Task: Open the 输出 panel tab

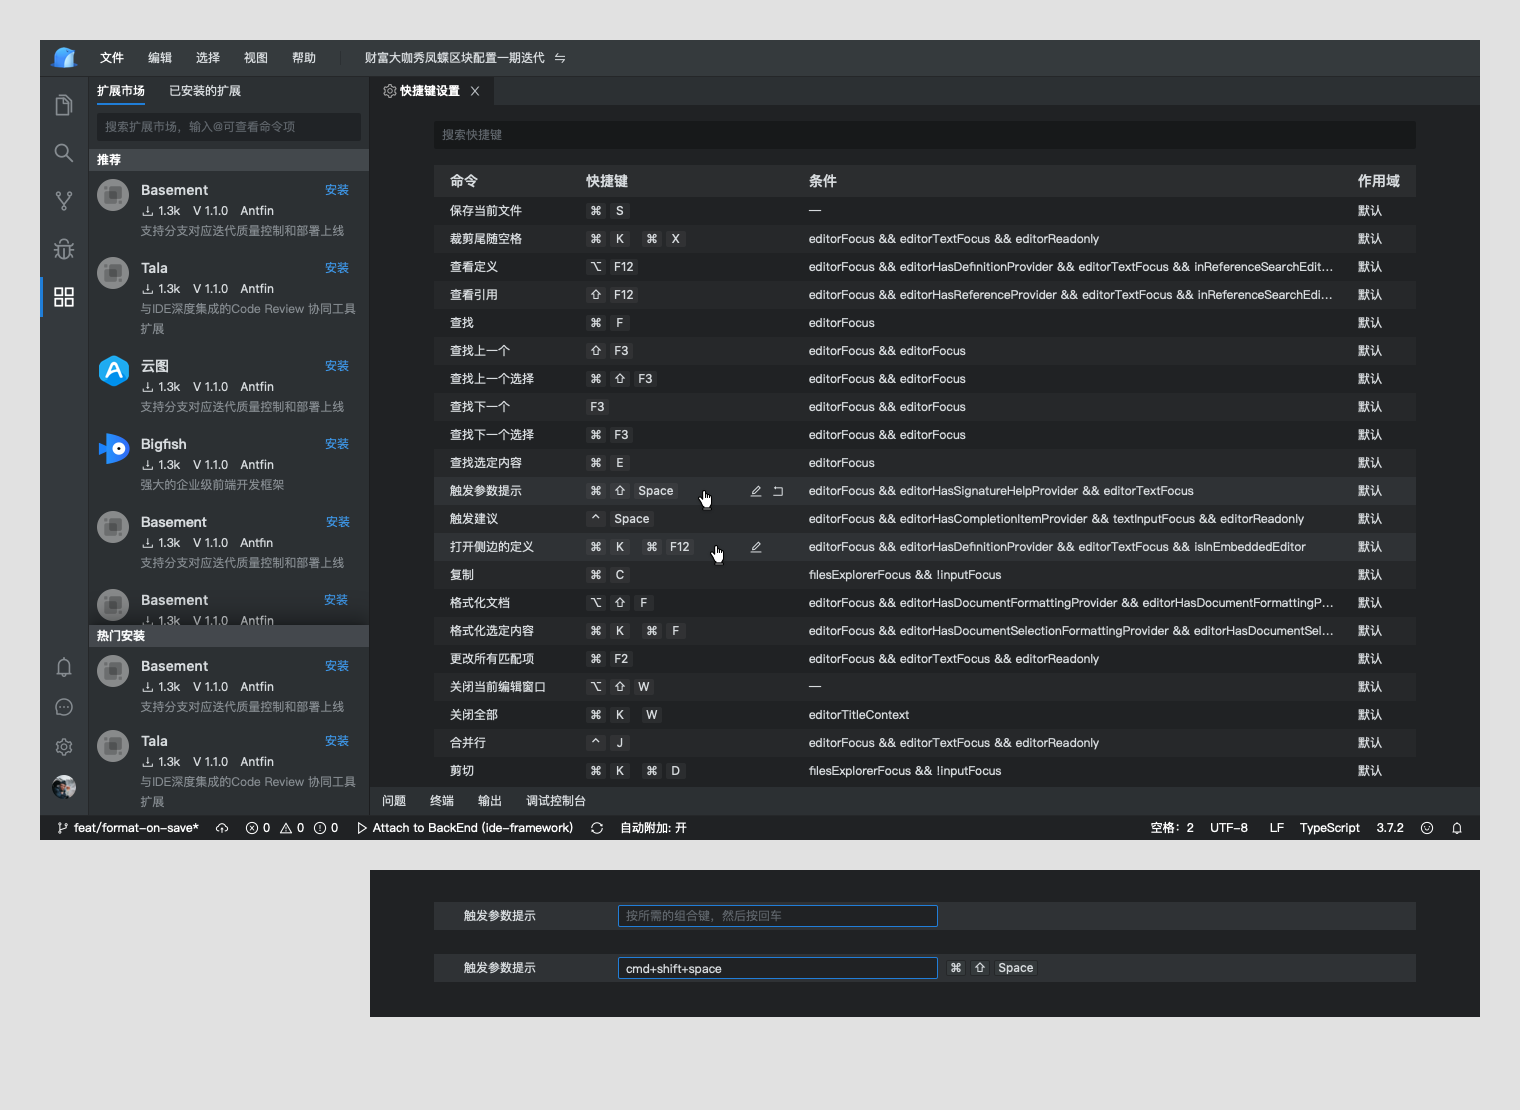Action: (x=490, y=801)
